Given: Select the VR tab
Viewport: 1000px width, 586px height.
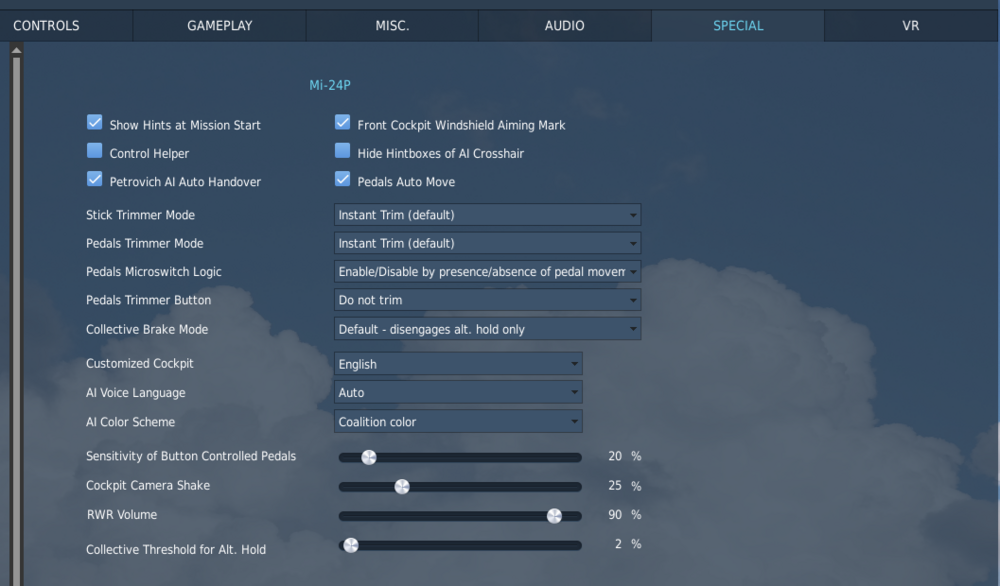Looking at the screenshot, I should coord(911,26).
